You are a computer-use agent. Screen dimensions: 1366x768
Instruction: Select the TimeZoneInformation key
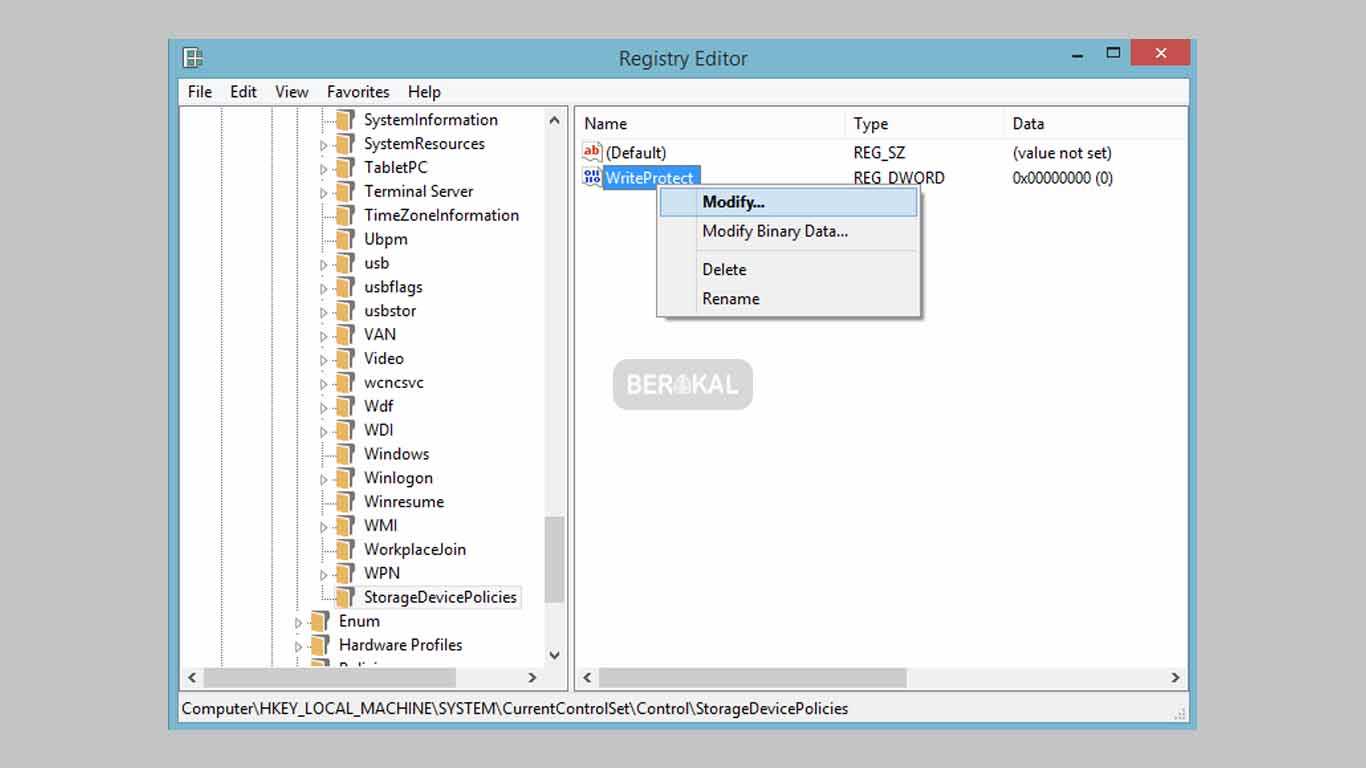[x=441, y=215]
